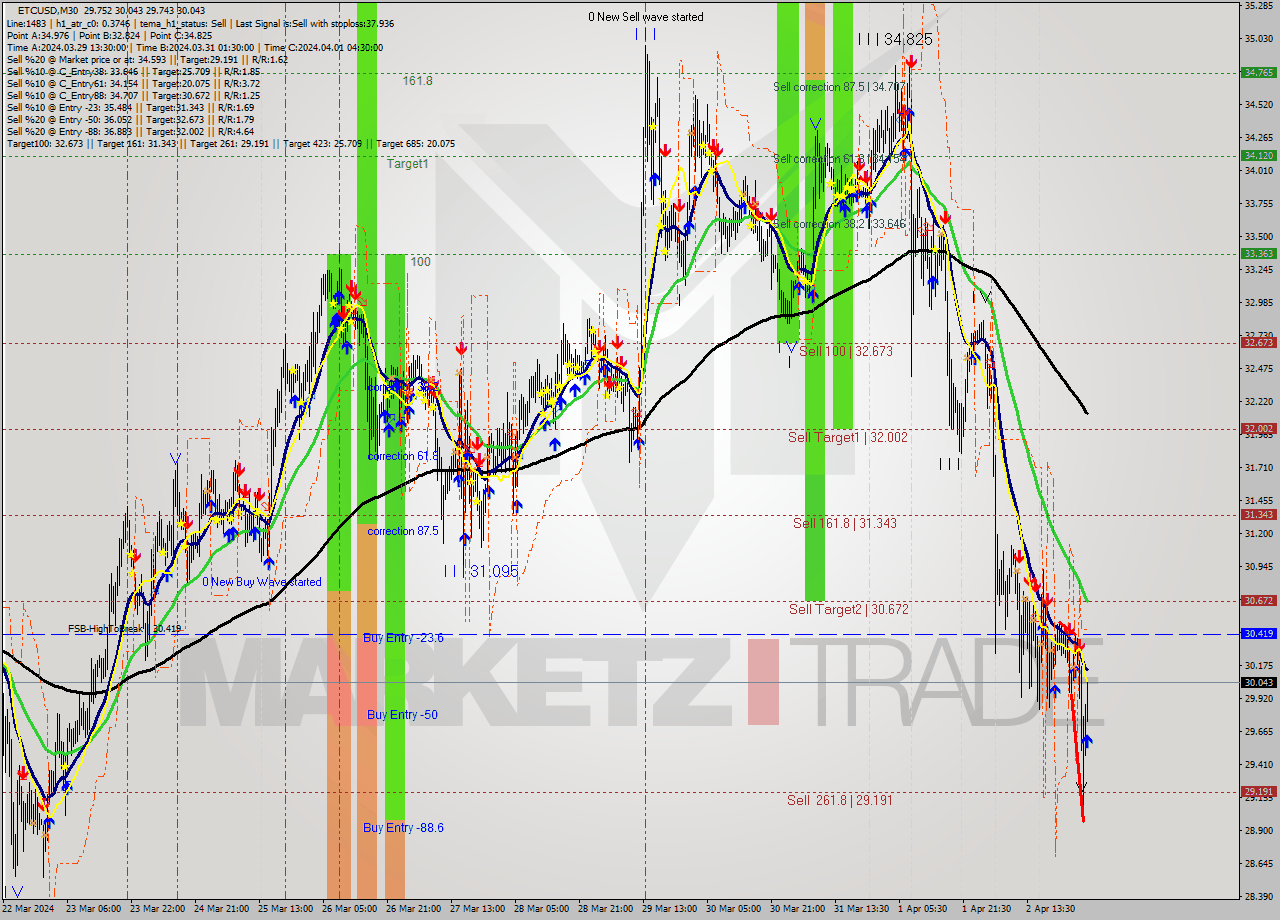Click the green 33.363 price tag
The width and height of the screenshot is (1280, 920).
pos(1258,253)
